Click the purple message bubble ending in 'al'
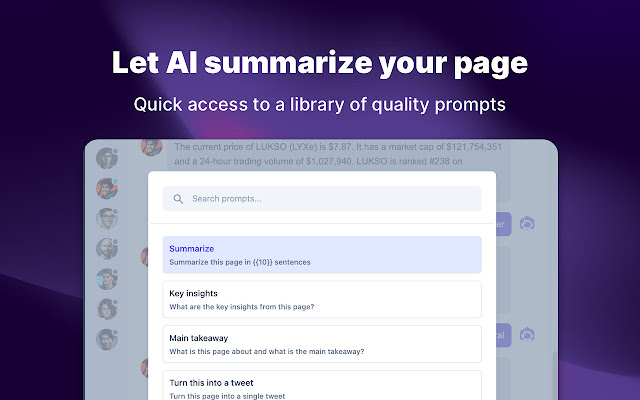640x400 pixels. [x=504, y=335]
